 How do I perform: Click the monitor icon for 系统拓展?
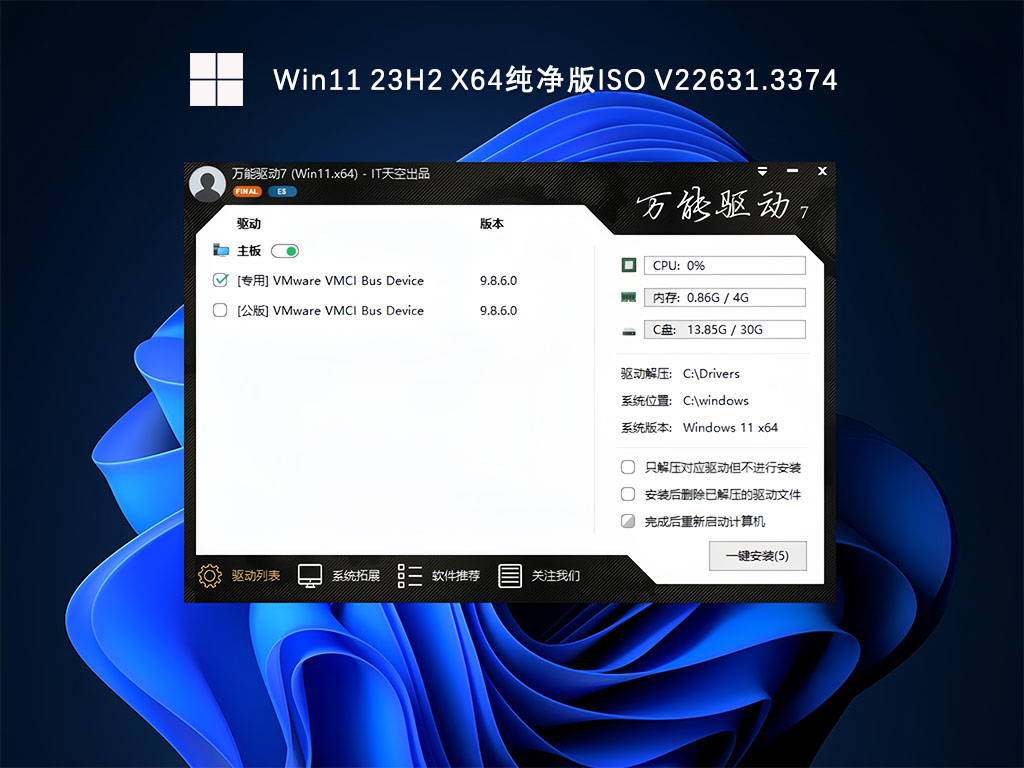310,576
